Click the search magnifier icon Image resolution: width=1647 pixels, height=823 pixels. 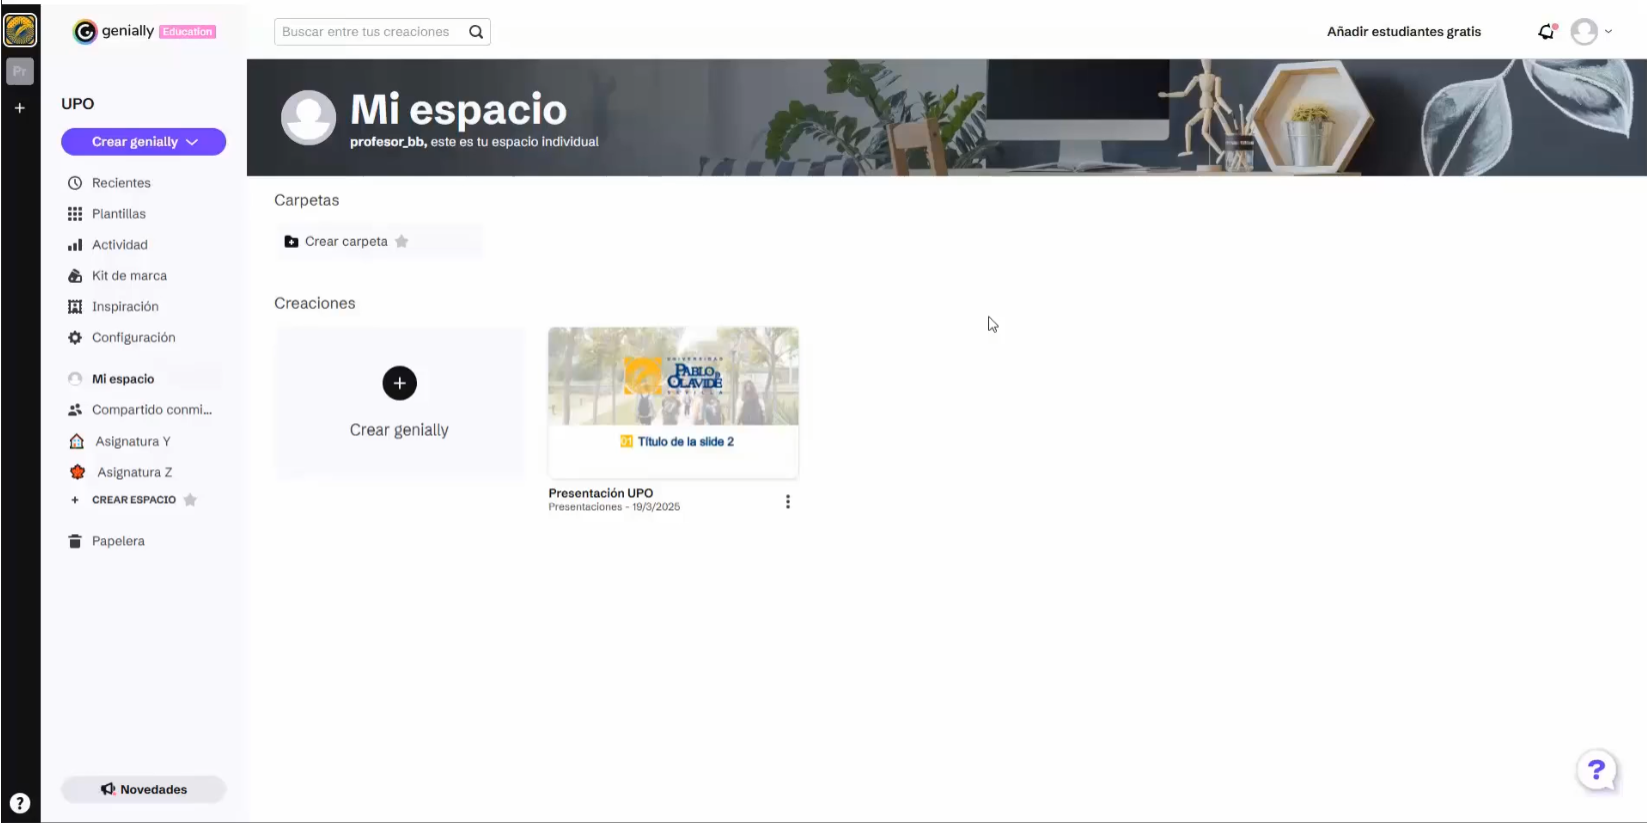coord(476,32)
